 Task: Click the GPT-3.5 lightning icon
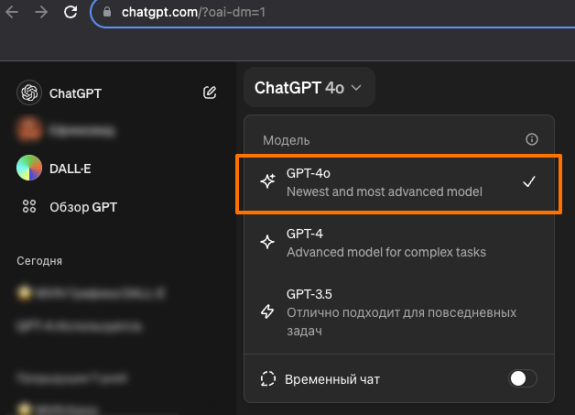(267, 311)
